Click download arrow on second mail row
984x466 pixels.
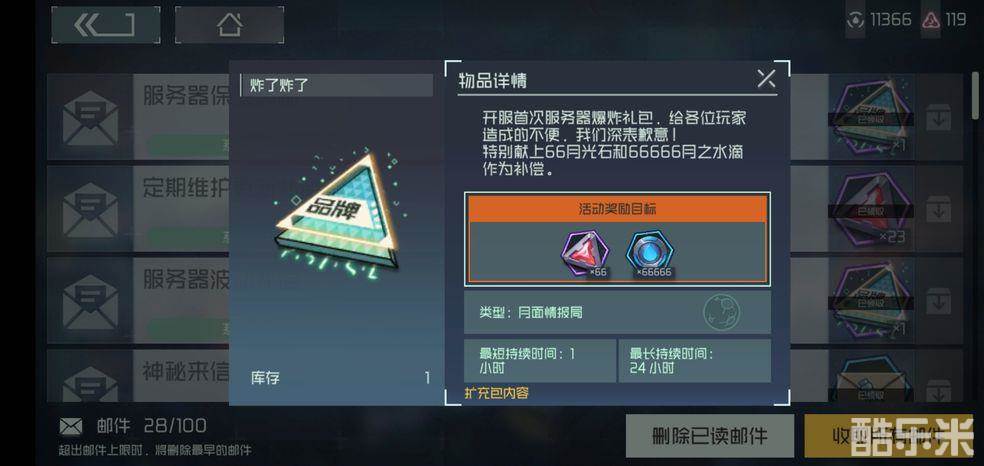point(938,209)
